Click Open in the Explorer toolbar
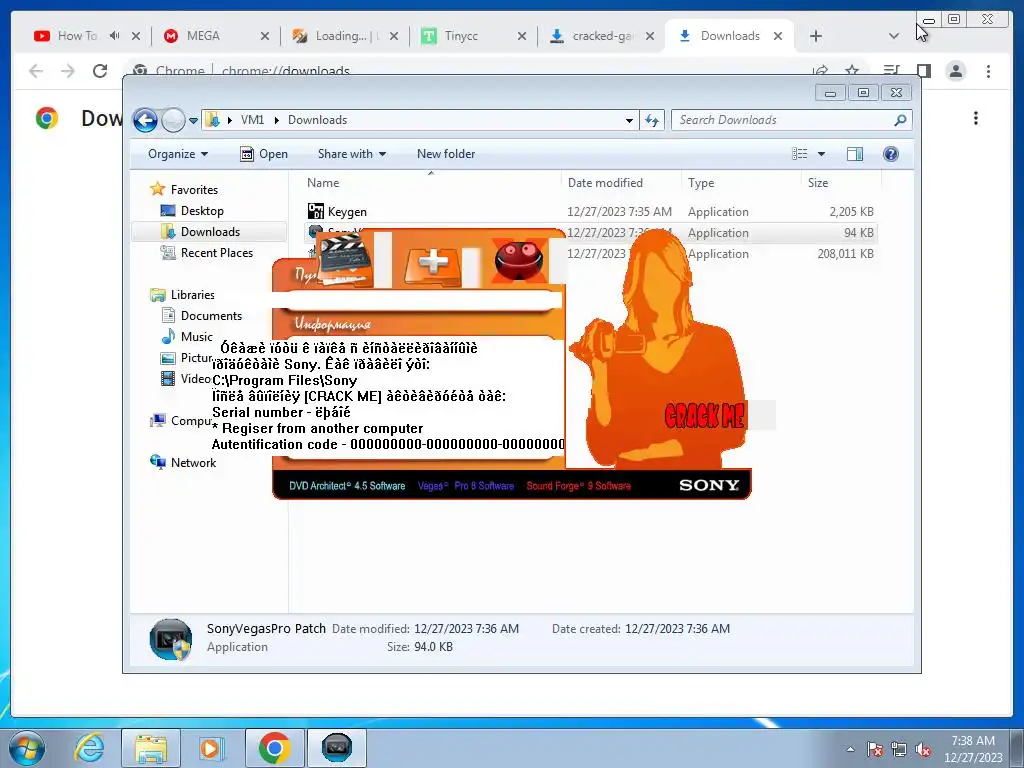This screenshot has width=1024, height=768. point(264,154)
